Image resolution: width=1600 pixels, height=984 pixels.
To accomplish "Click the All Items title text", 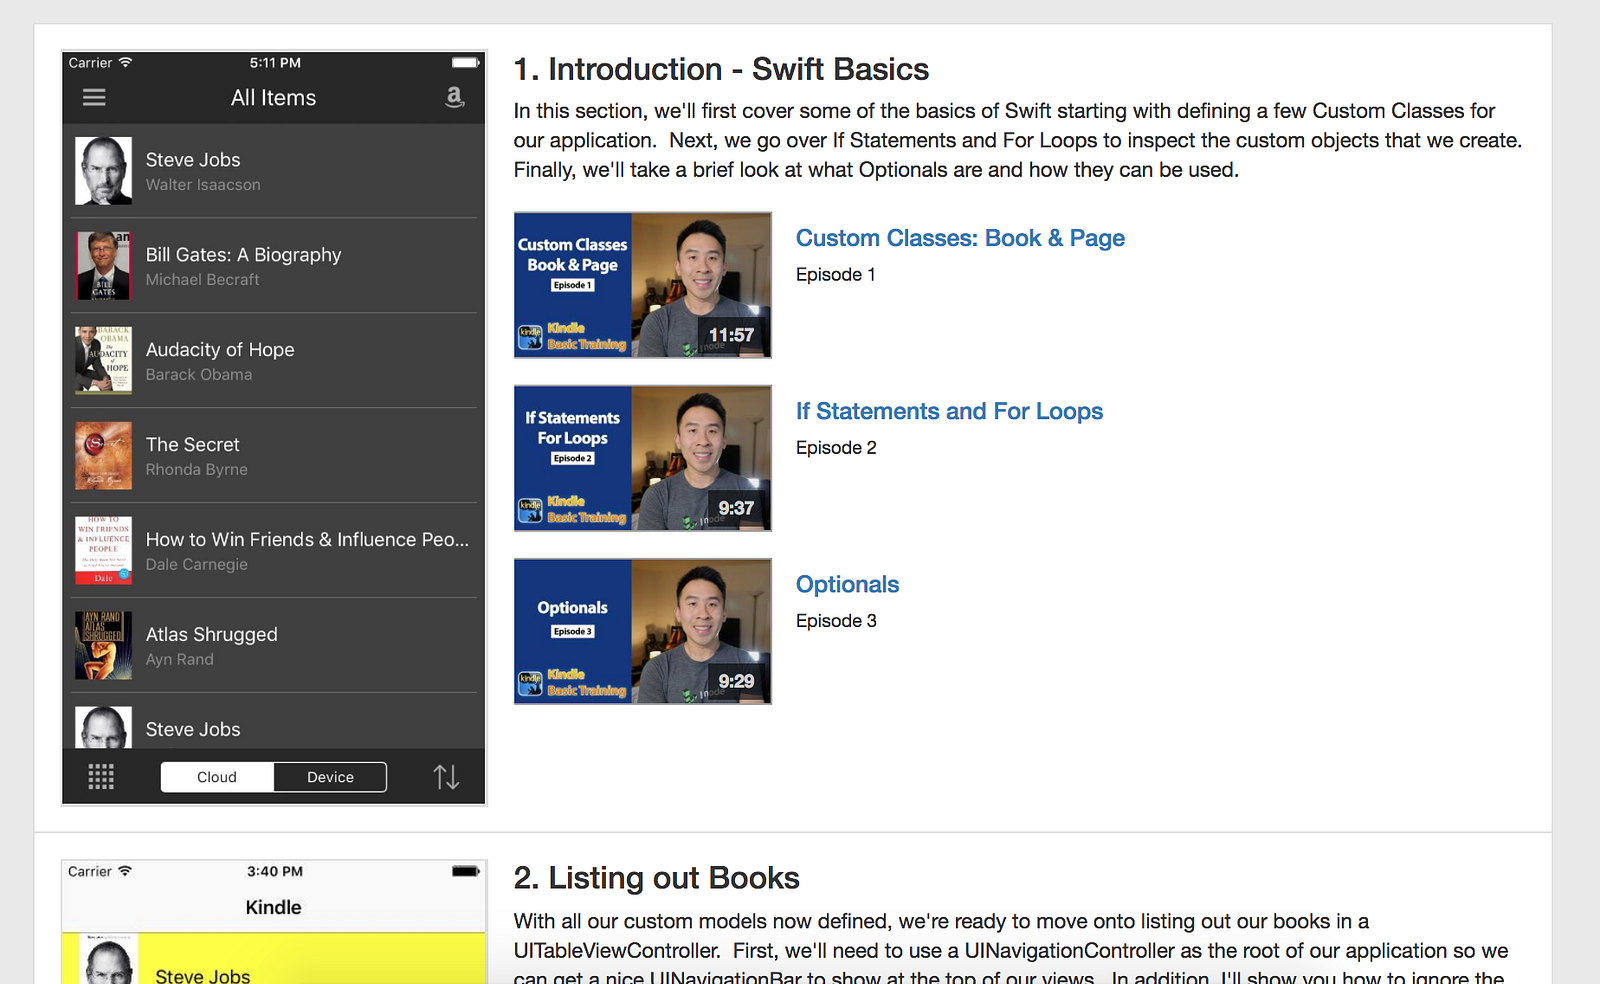I will 273,98.
